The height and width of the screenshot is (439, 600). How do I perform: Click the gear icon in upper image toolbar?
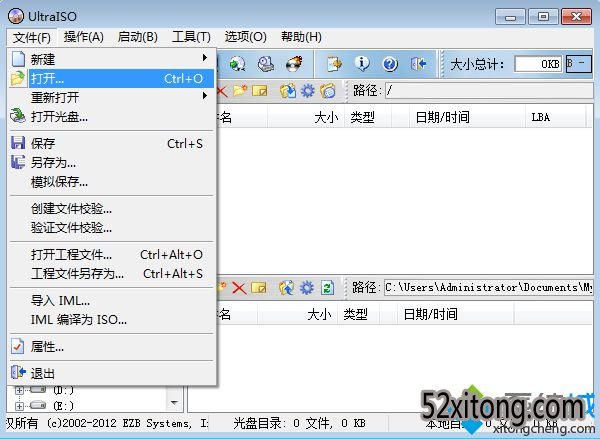(307, 91)
